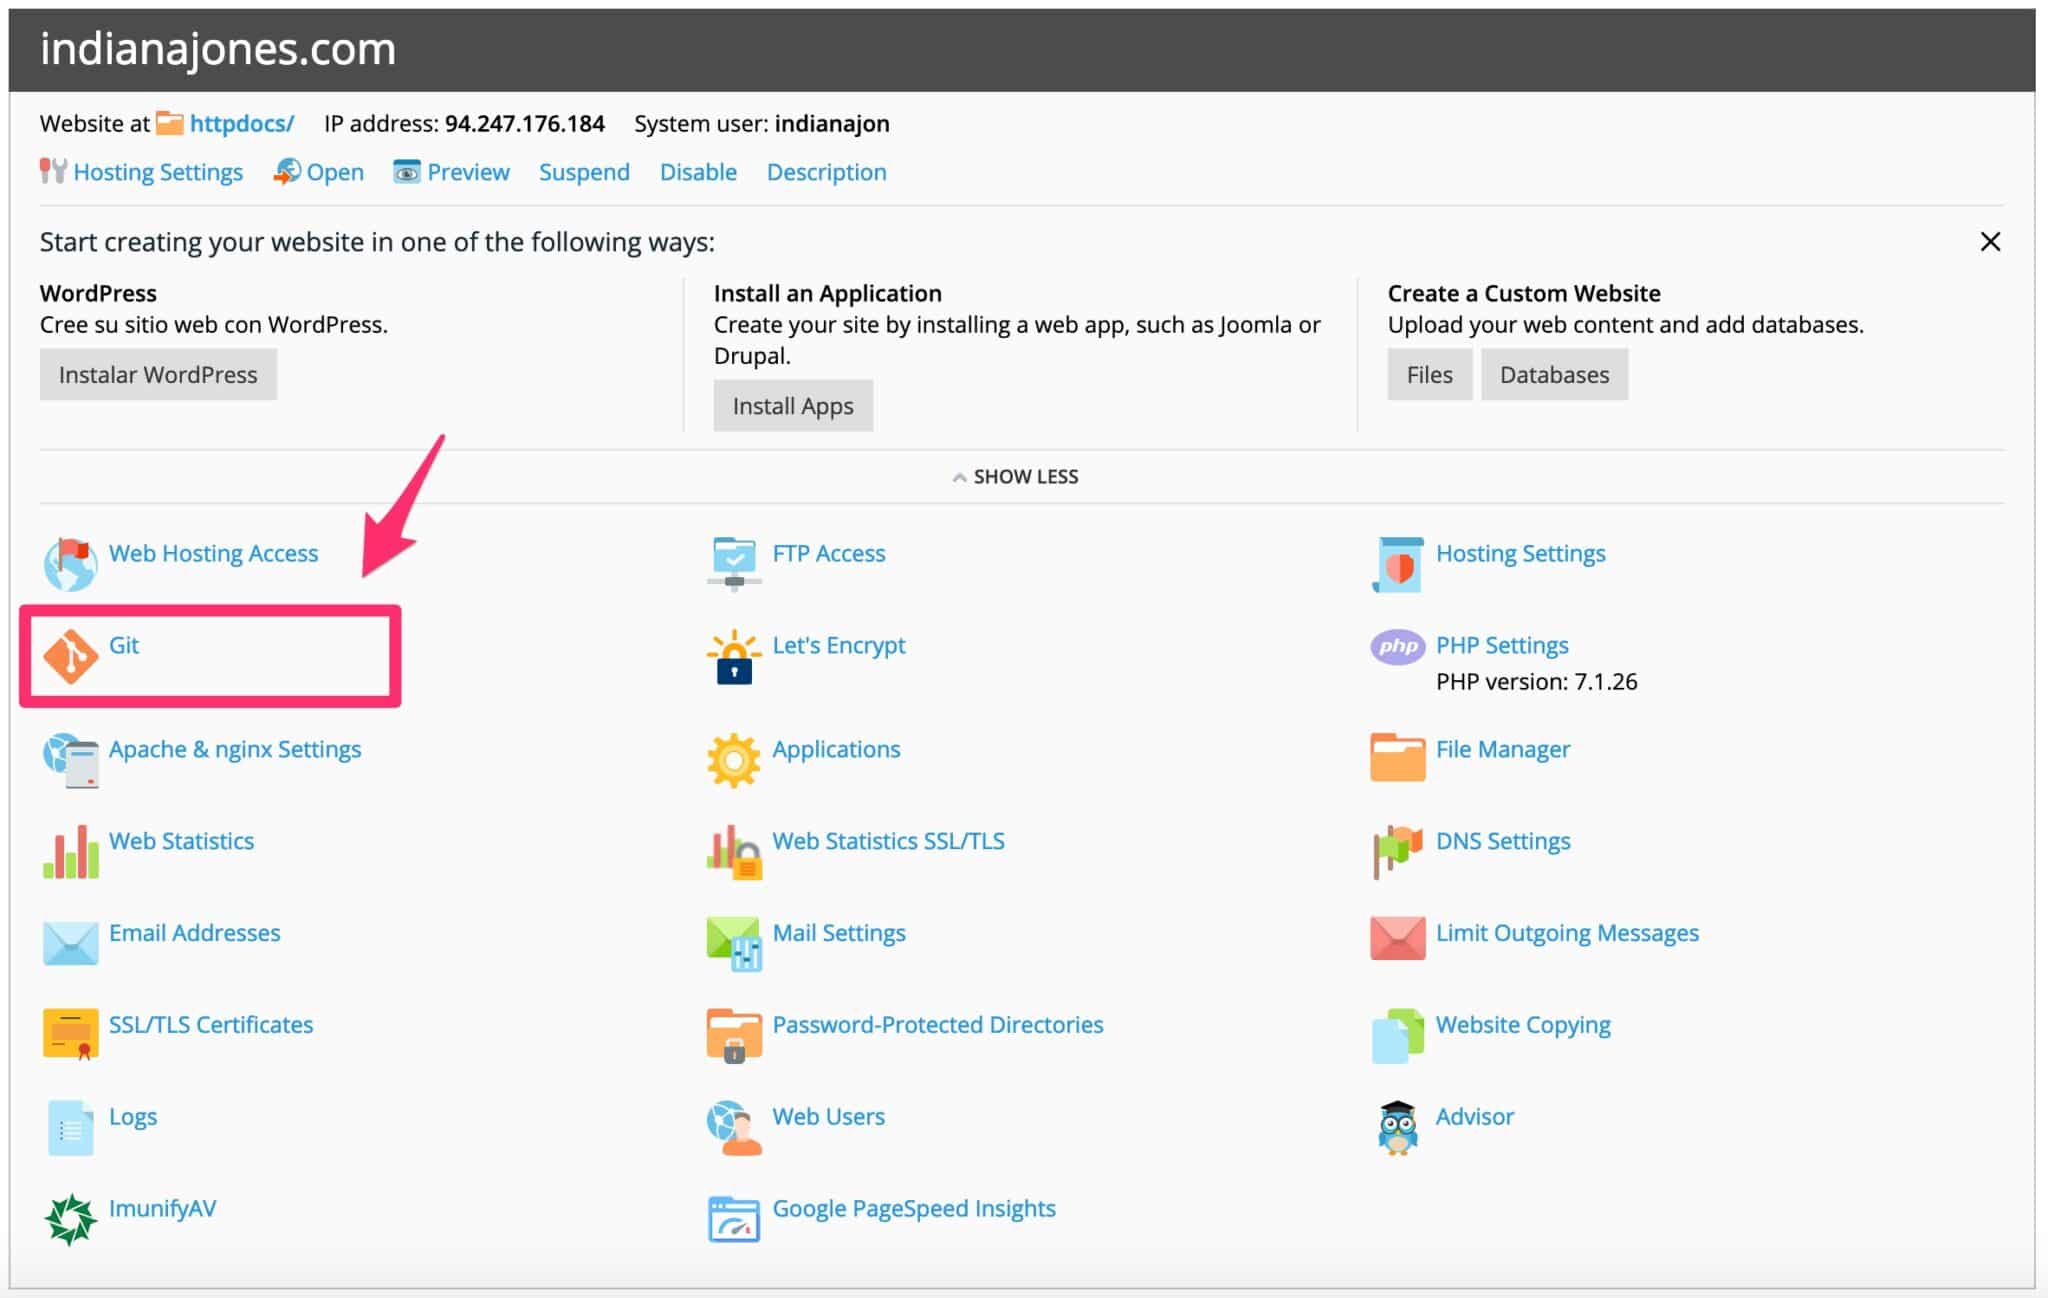2048x1298 pixels.
Task: Click the Hosting Settings shield icon
Action: coord(1397,564)
